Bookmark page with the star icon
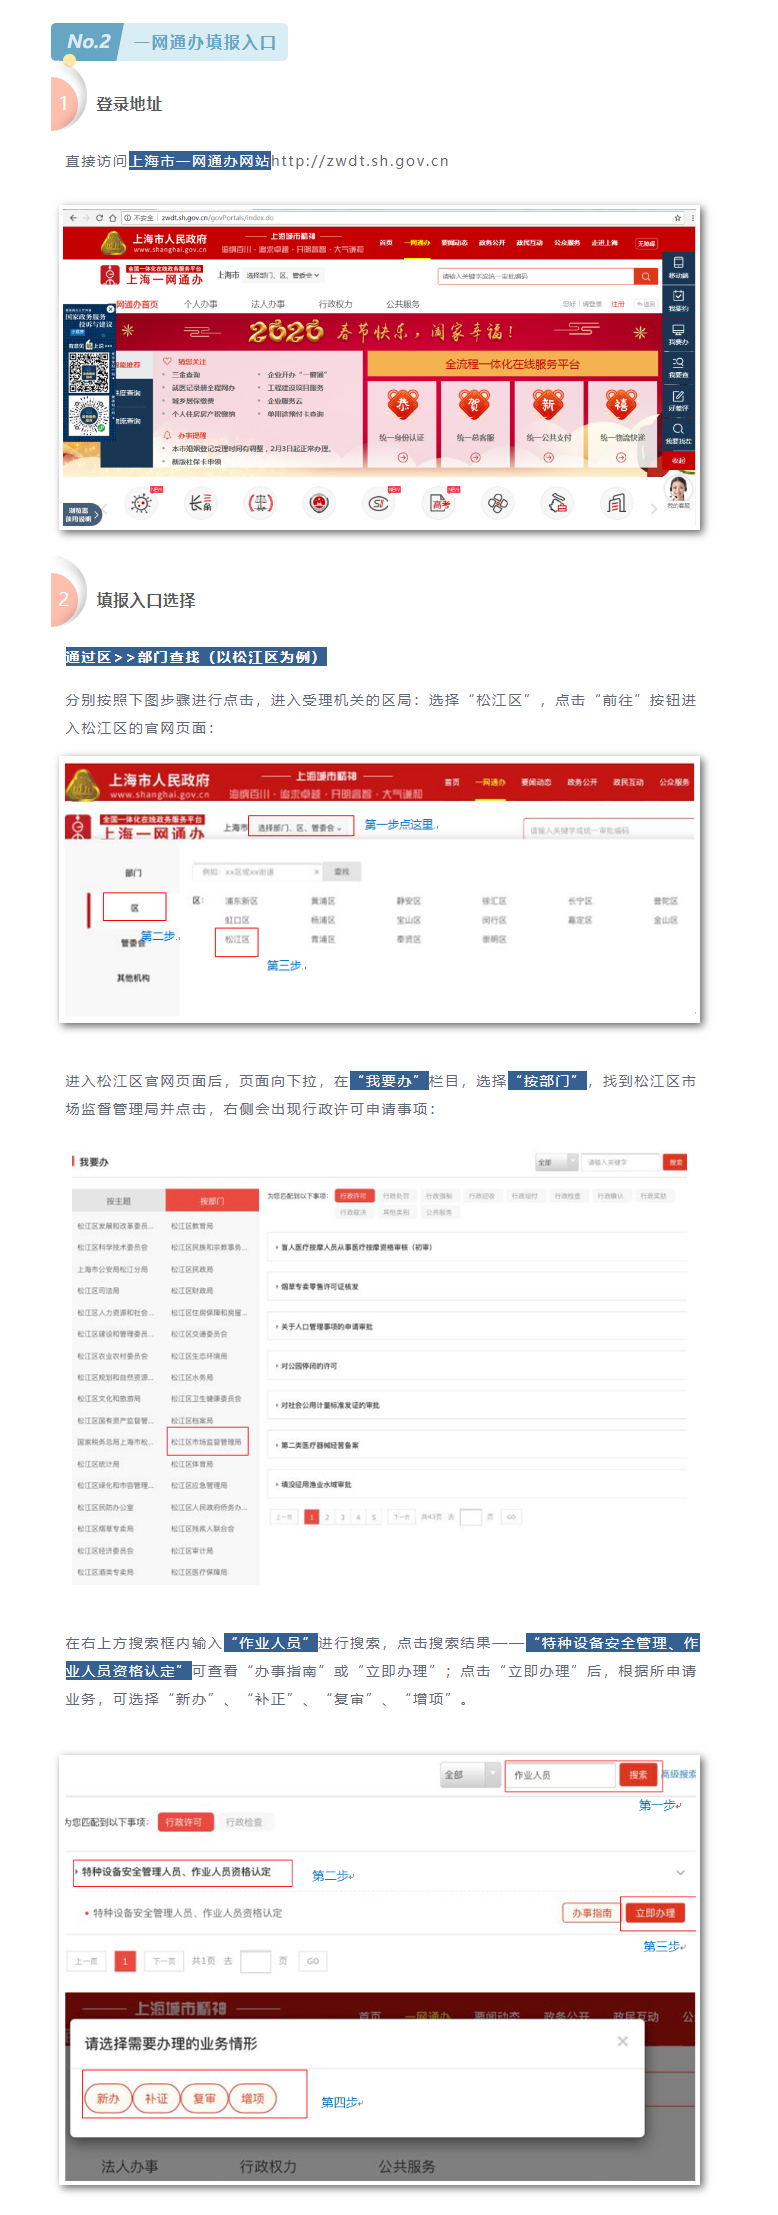The height and width of the screenshot is (2215, 778). tap(677, 217)
